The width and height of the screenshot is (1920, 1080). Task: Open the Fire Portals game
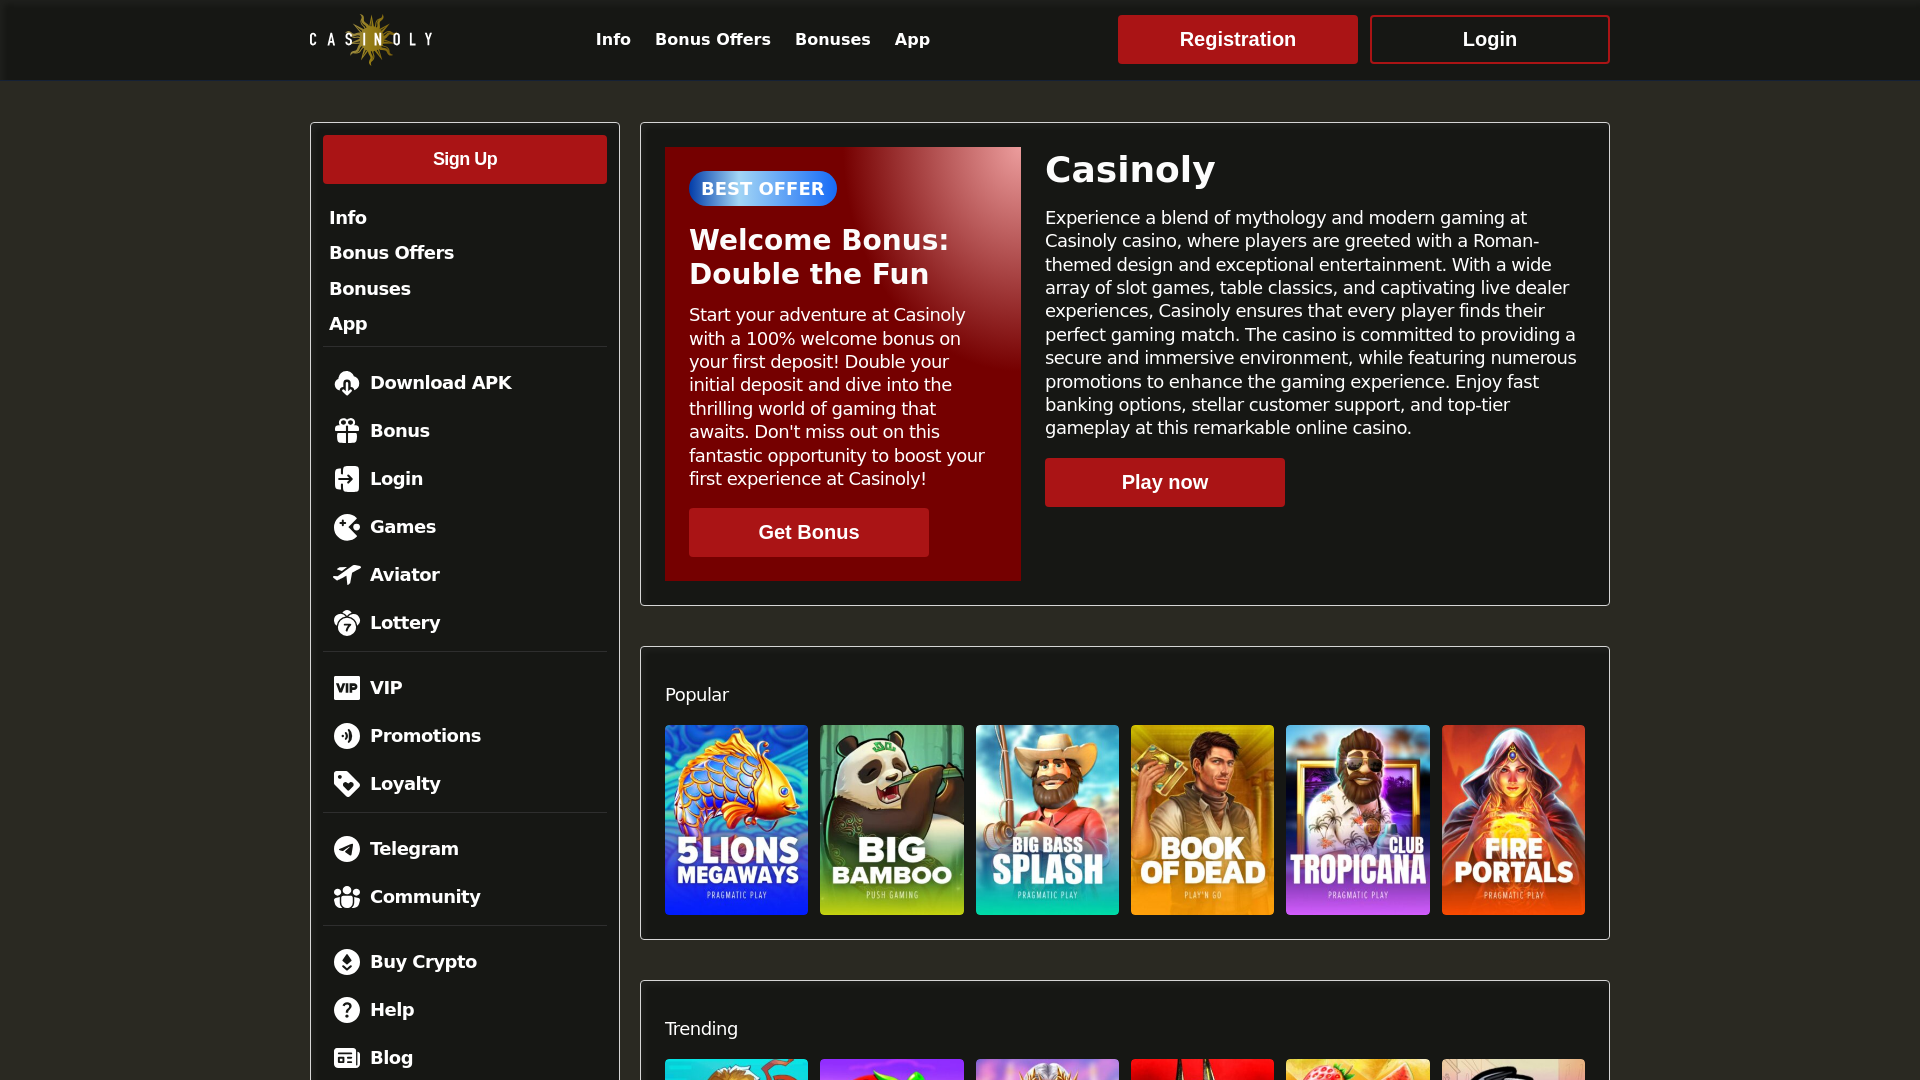coord(1513,820)
